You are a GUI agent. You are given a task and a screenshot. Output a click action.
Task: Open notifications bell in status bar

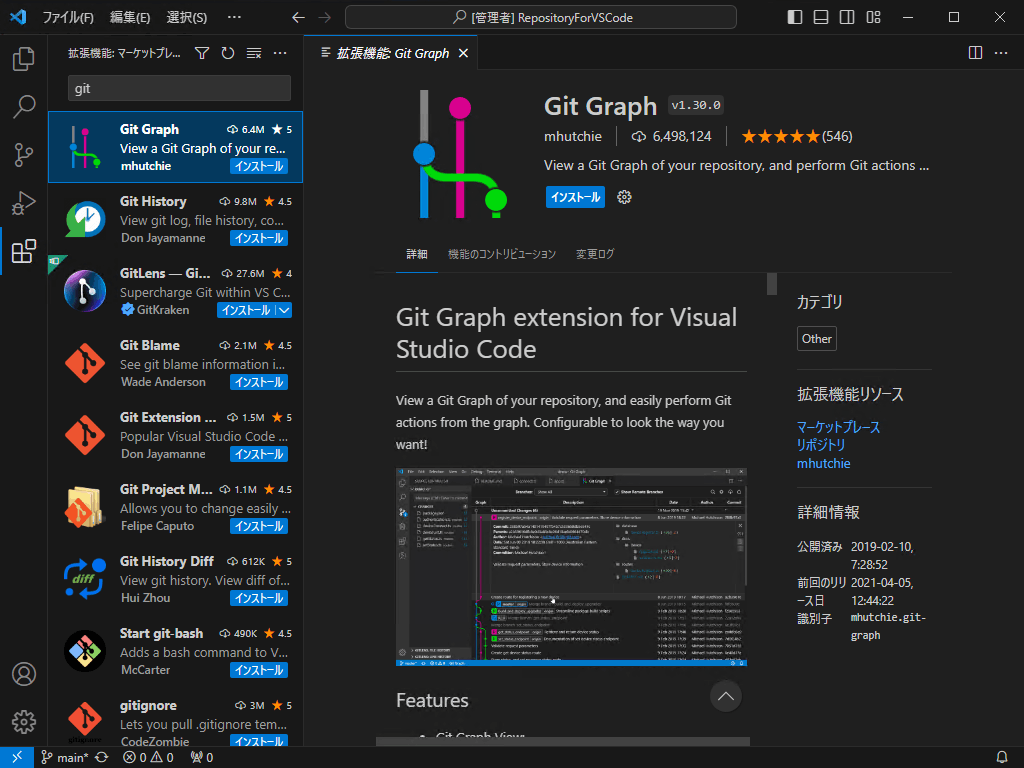point(1002,758)
